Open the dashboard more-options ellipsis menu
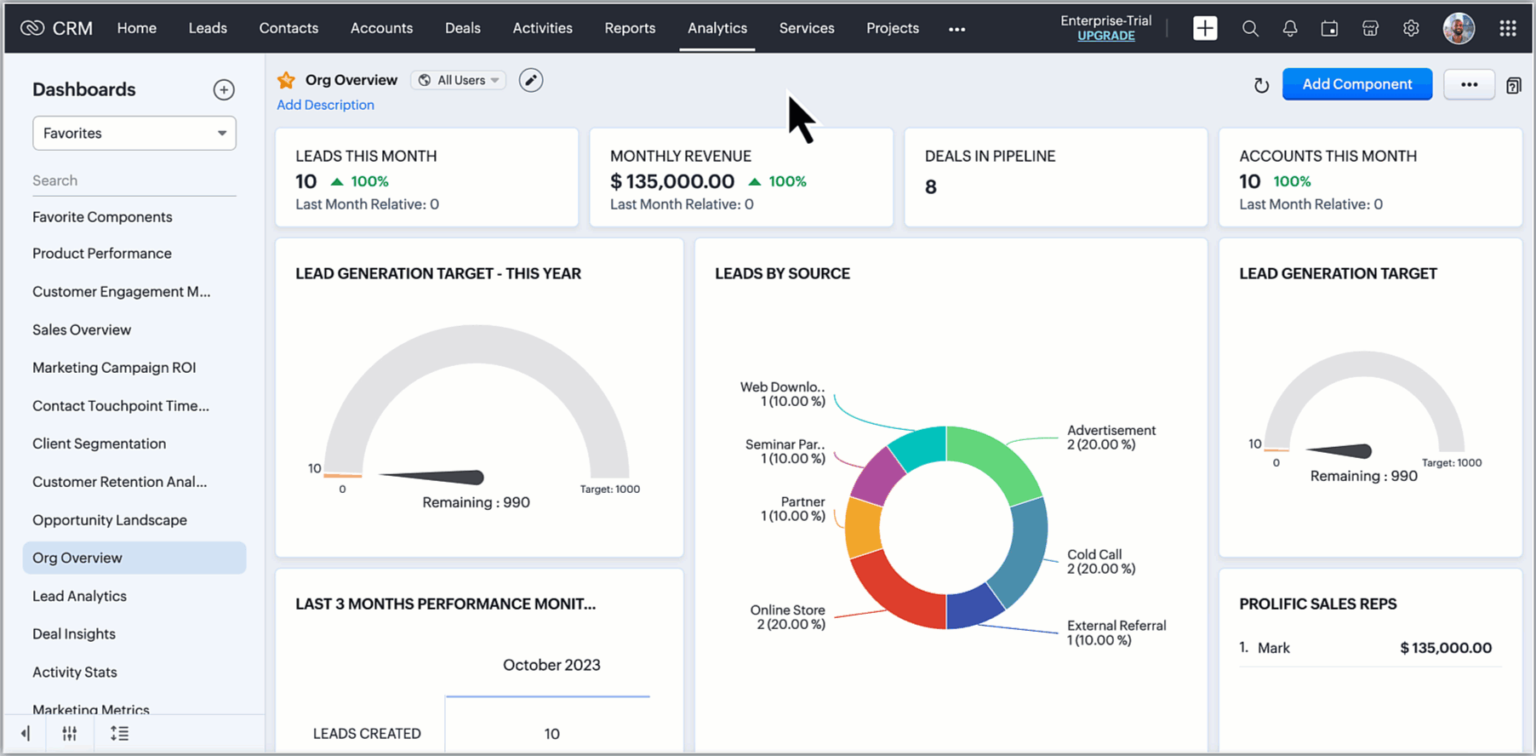Image resolution: width=1536 pixels, height=756 pixels. tap(1468, 85)
